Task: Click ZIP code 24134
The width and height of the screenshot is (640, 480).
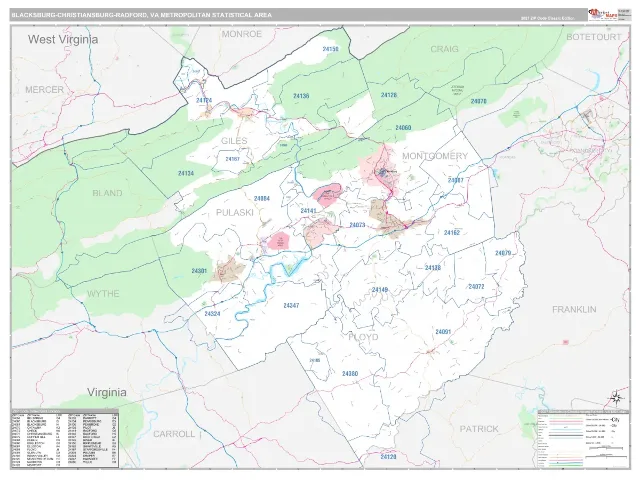Action: 186,173
